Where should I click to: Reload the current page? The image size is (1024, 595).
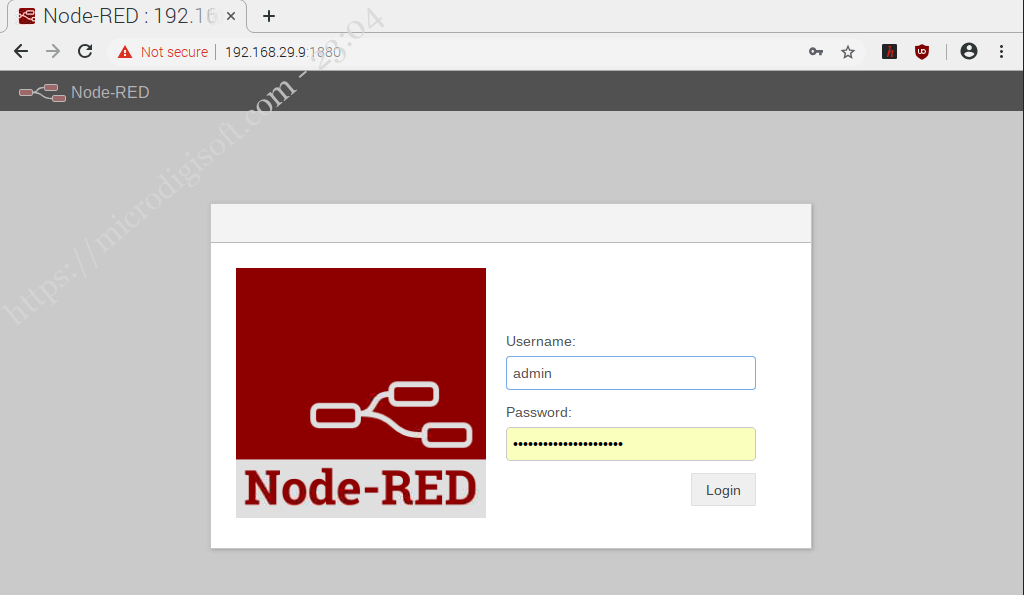(x=84, y=51)
